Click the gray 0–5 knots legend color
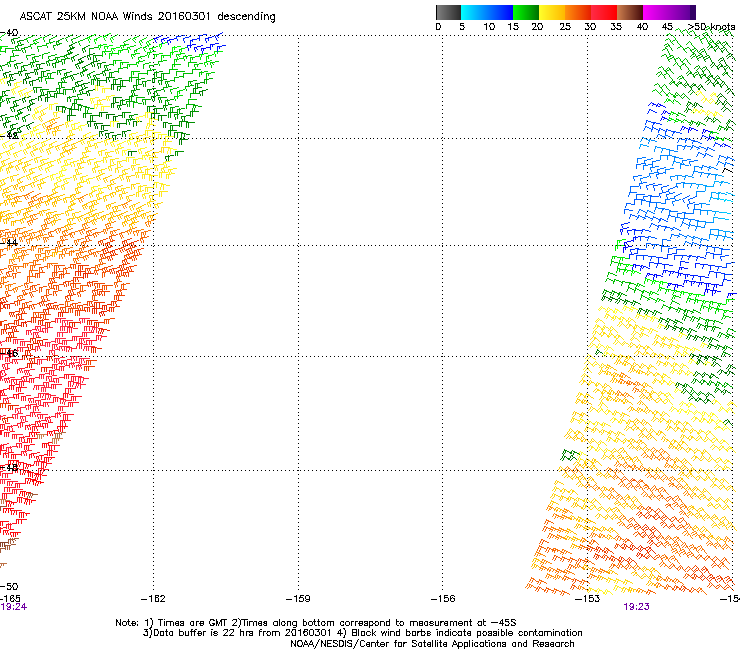This screenshot has width=740, height=650. click(448, 12)
